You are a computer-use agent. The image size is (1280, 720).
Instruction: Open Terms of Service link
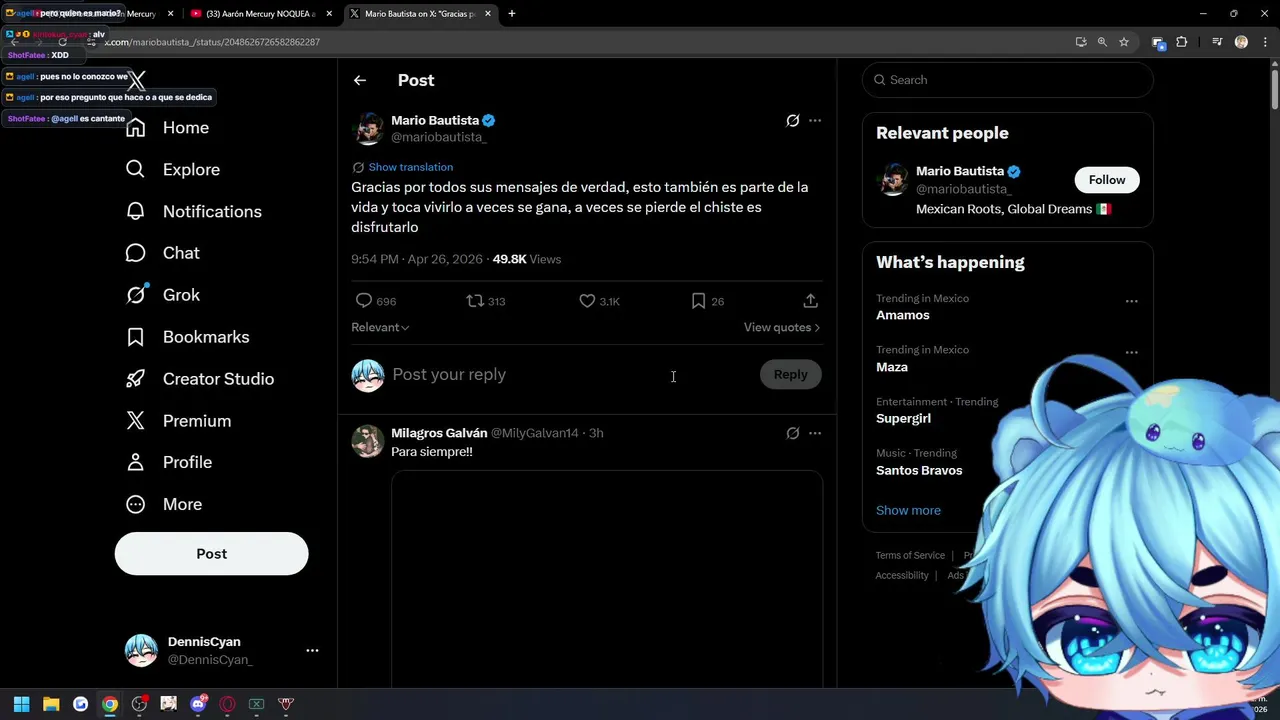(x=910, y=555)
